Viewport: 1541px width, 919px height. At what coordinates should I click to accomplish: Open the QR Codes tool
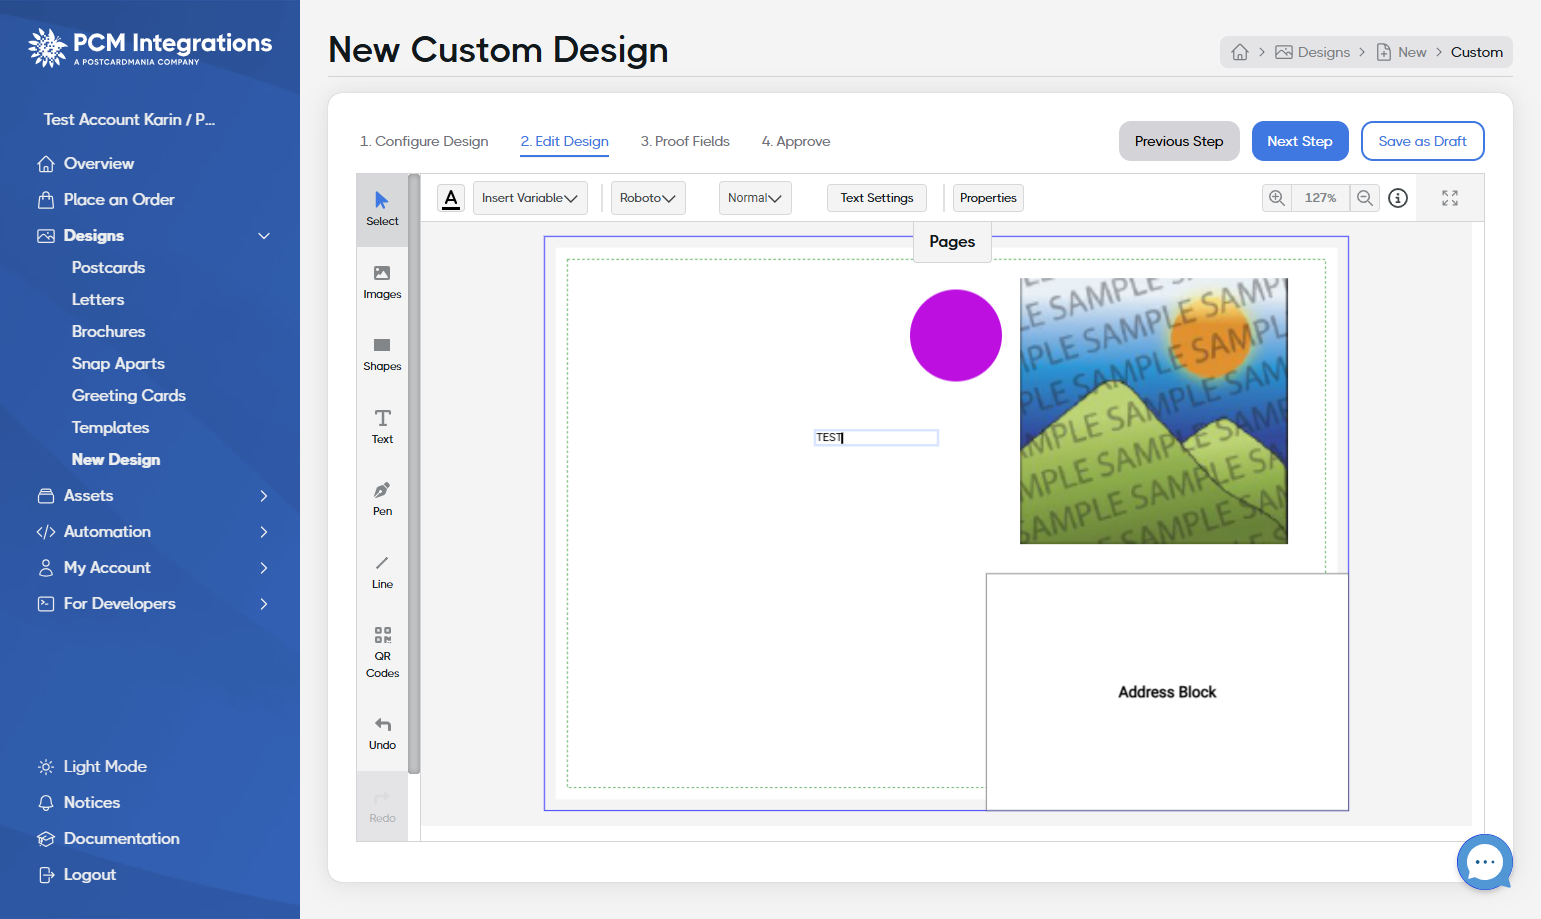(382, 653)
